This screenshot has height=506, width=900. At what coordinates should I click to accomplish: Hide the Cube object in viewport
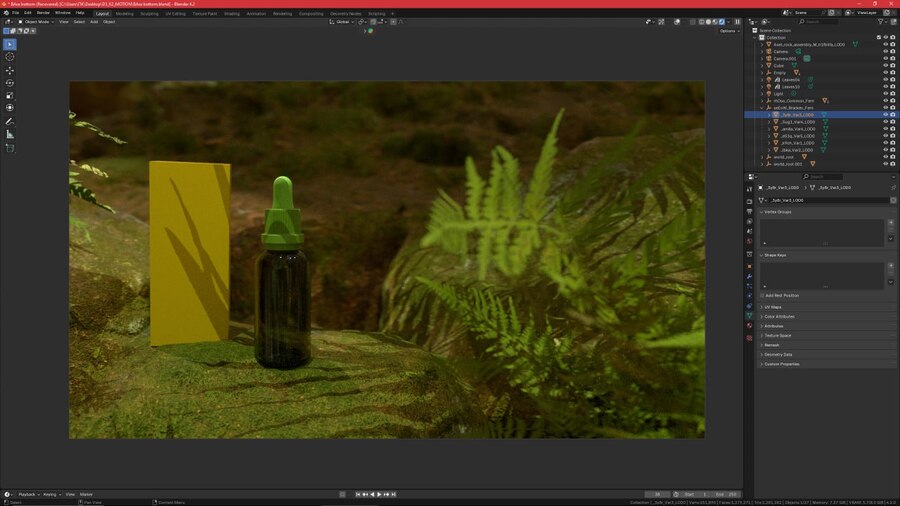point(885,65)
